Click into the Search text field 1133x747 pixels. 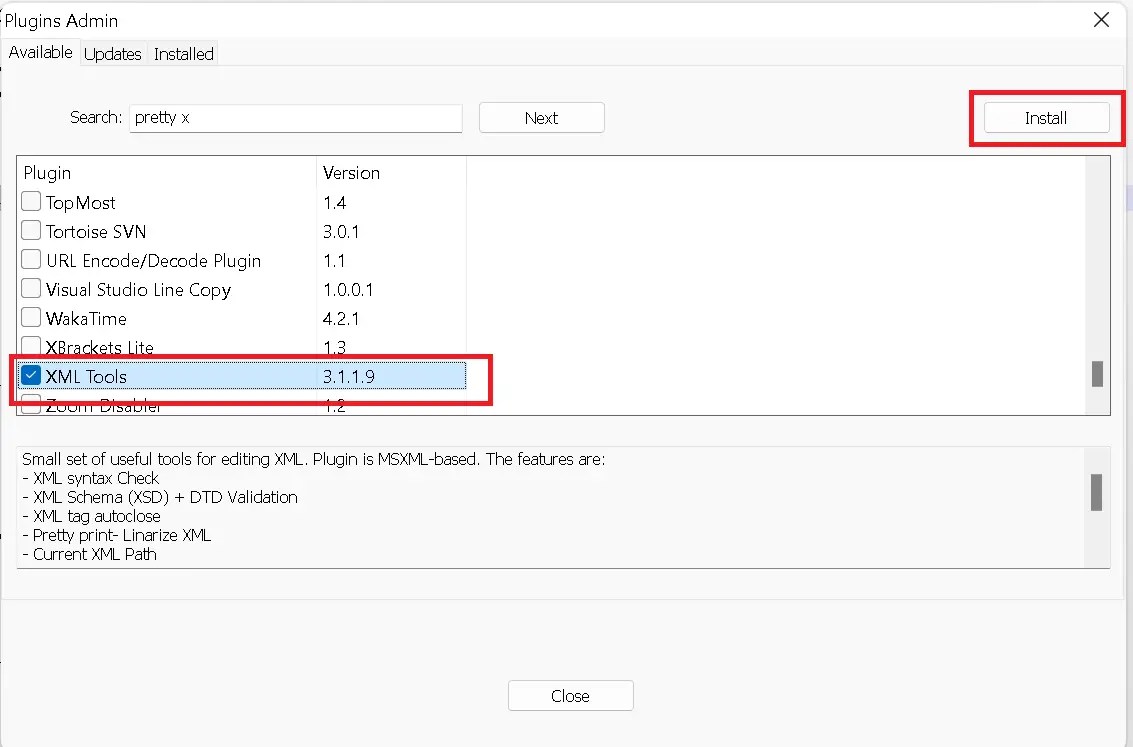point(296,118)
